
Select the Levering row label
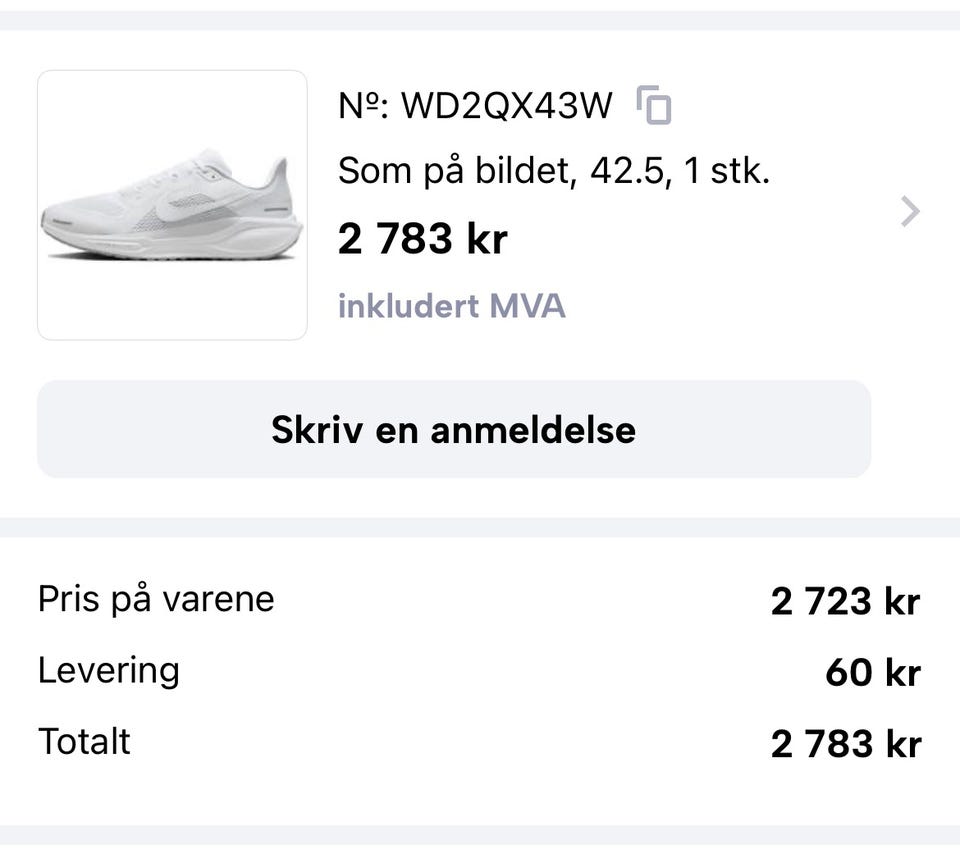pos(109,671)
